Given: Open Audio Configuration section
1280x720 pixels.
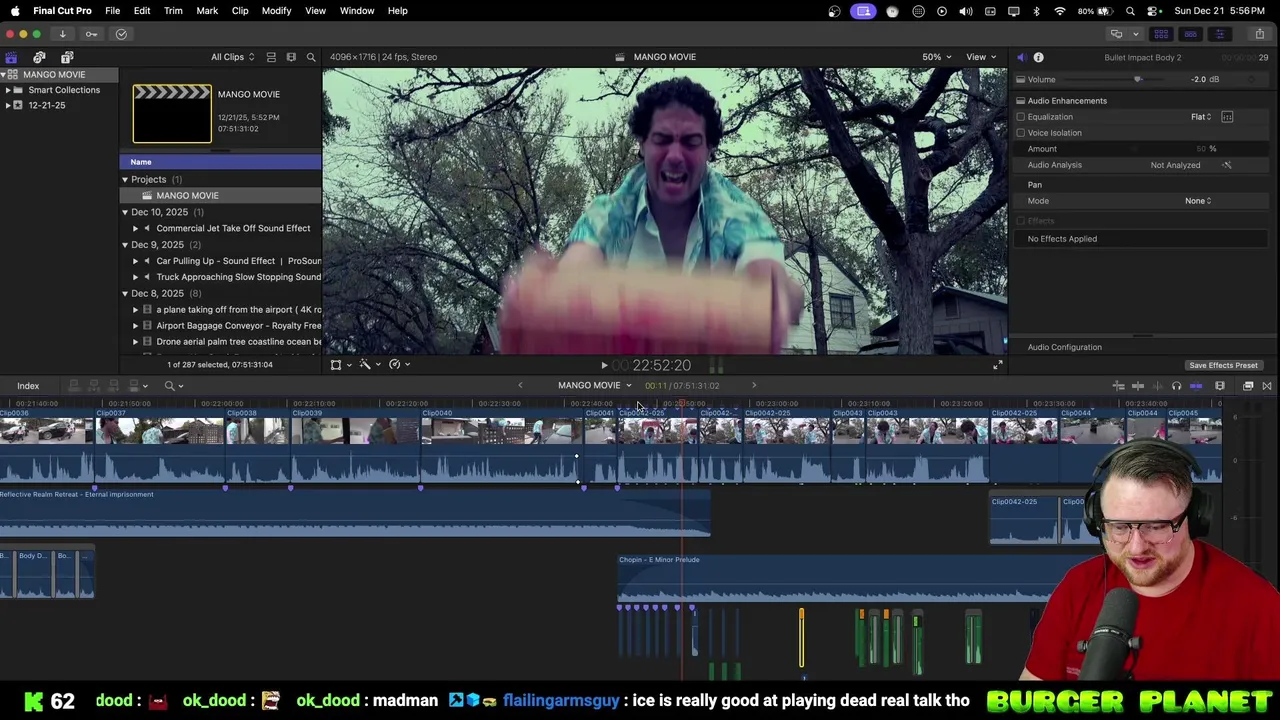Looking at the screenshot, I should [x=1064, y=347].
